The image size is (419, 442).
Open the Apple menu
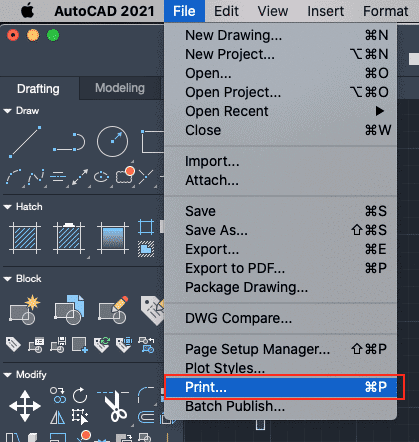tap(27, 11)
